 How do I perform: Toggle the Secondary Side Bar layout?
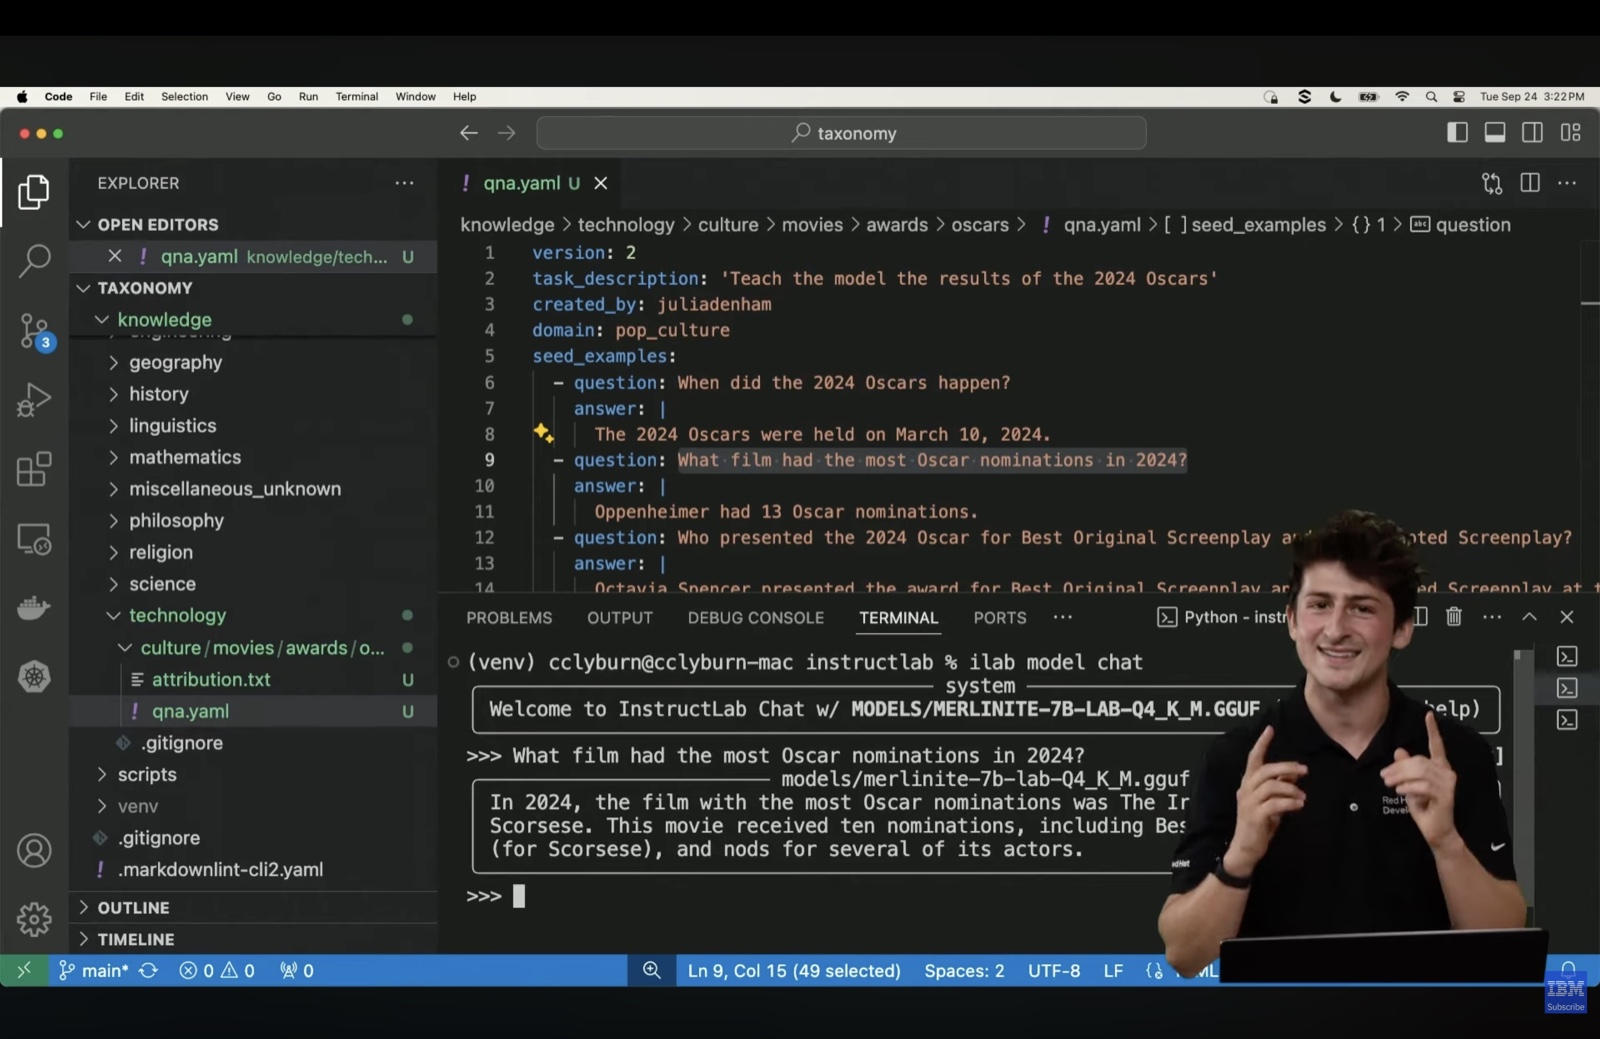point(1532,133)
